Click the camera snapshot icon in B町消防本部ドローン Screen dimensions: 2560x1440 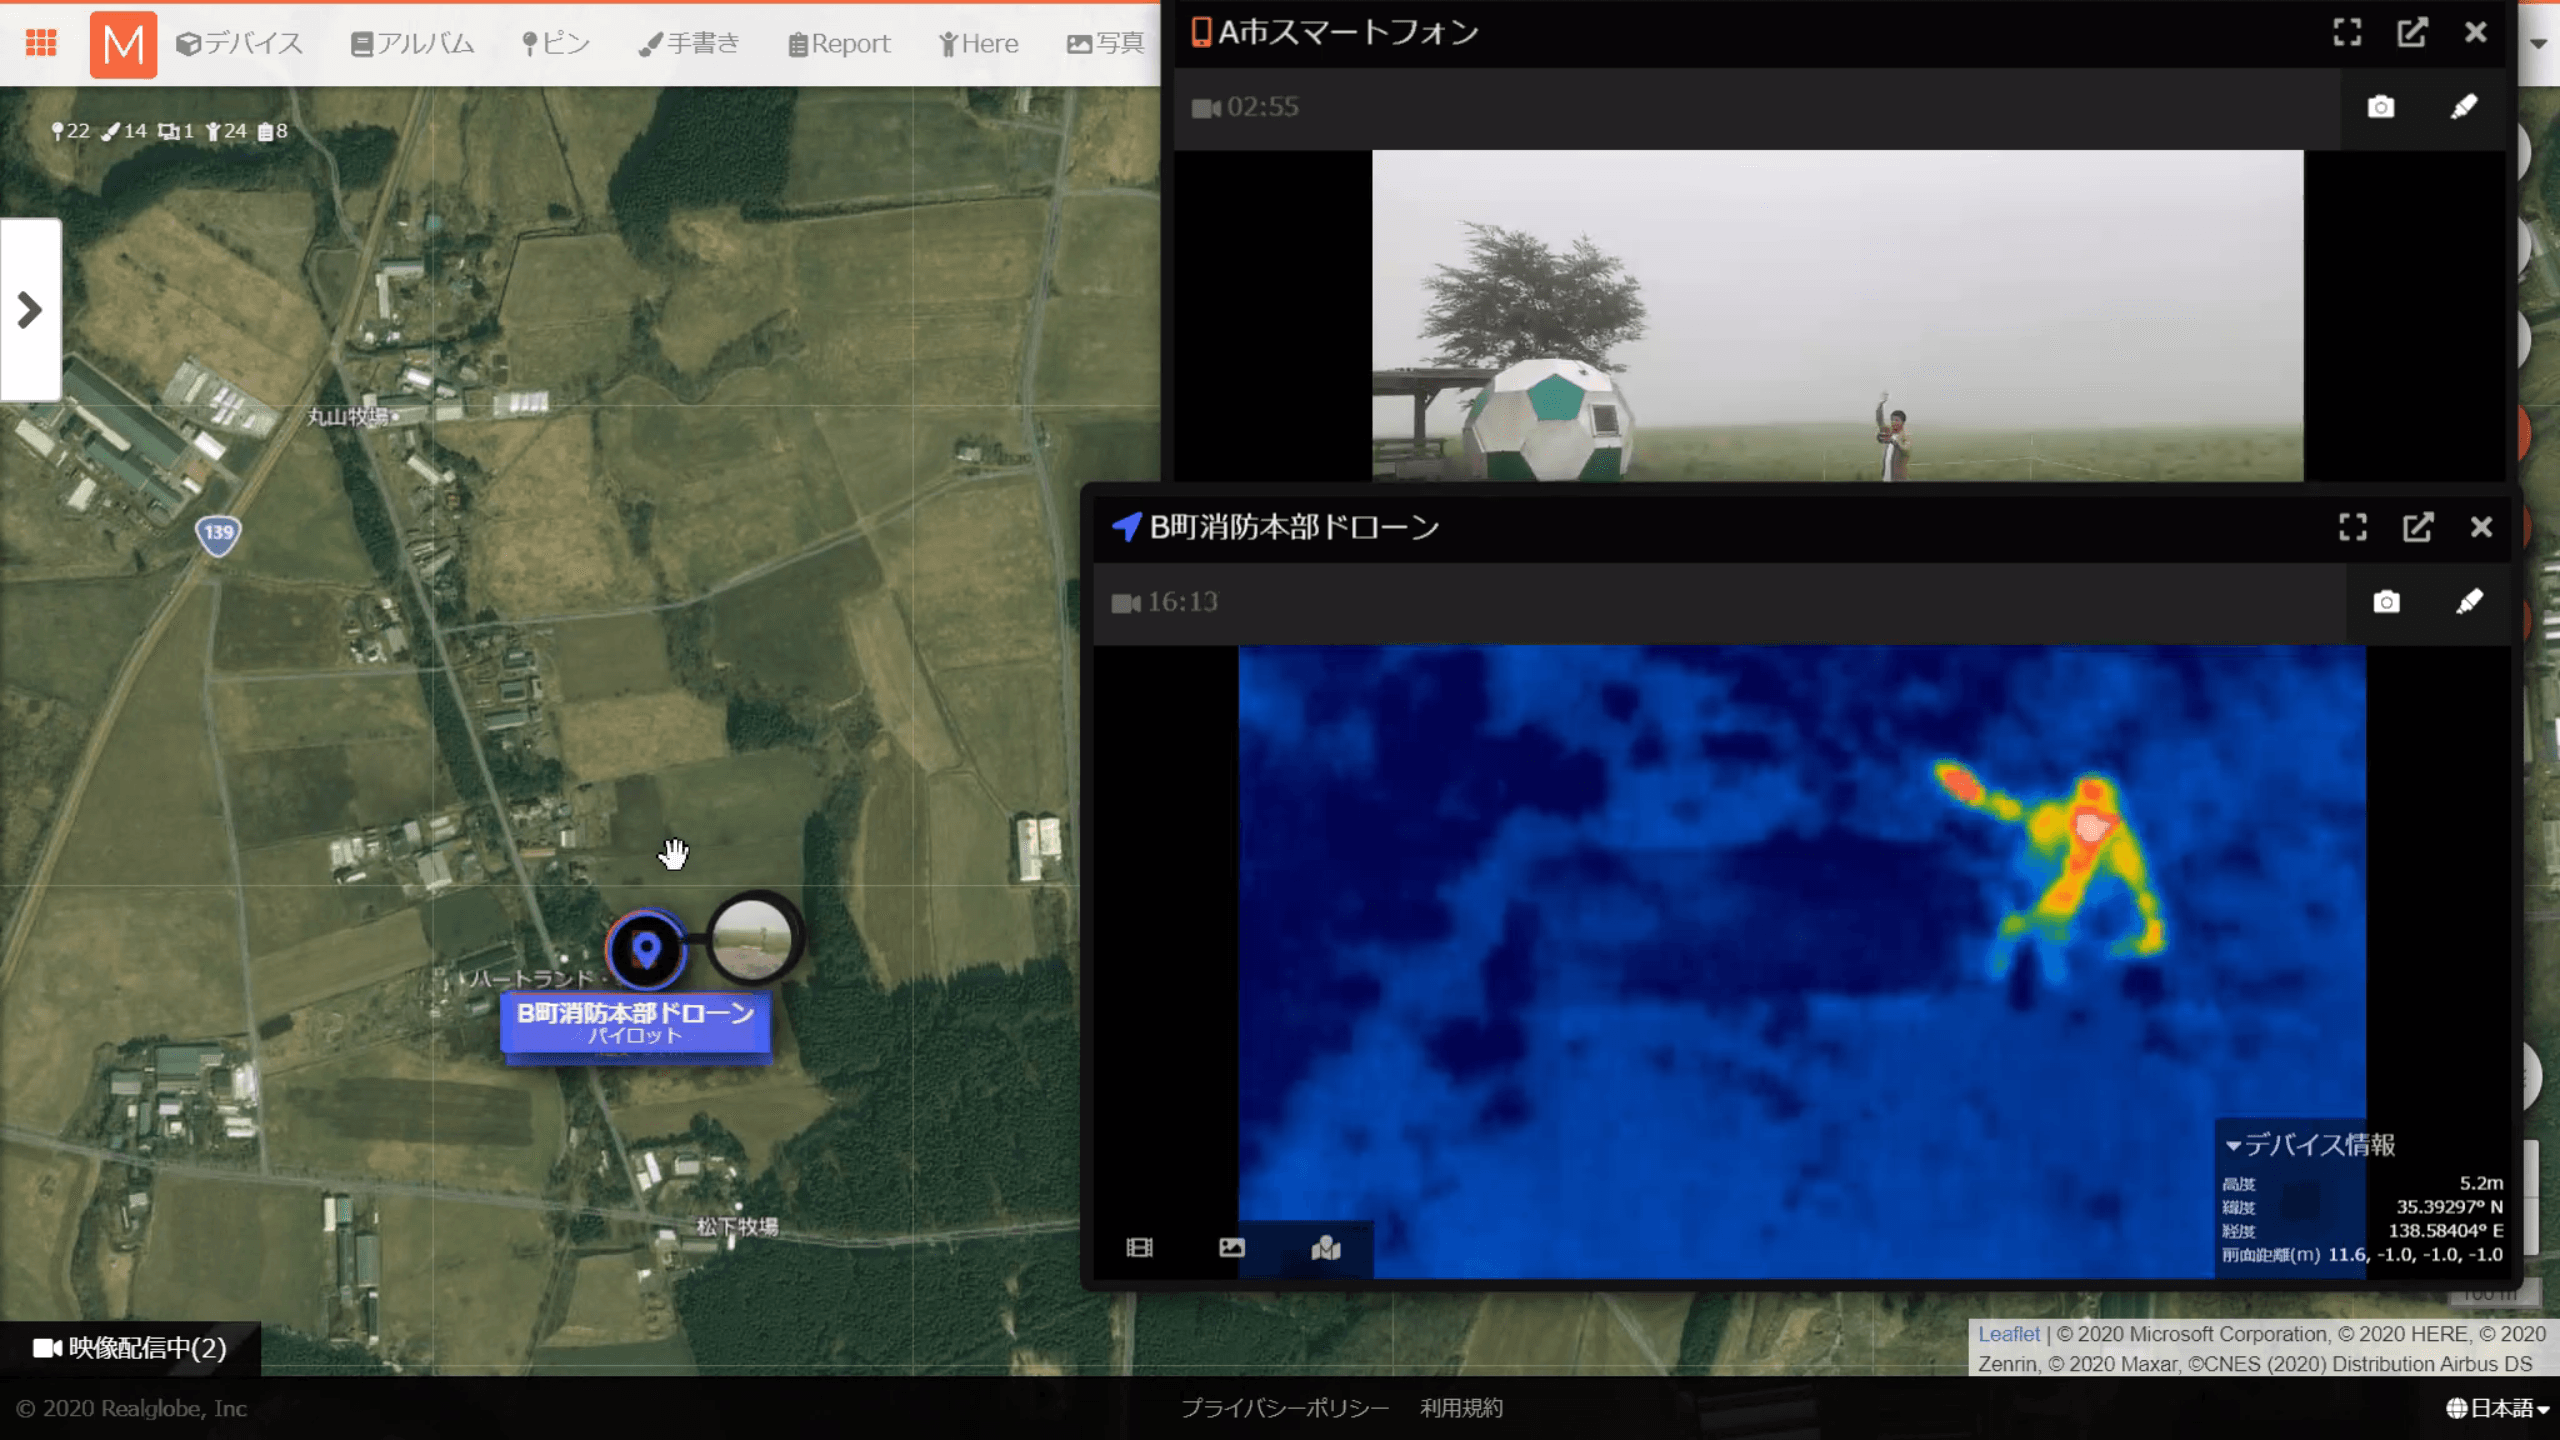[2386, 603]
